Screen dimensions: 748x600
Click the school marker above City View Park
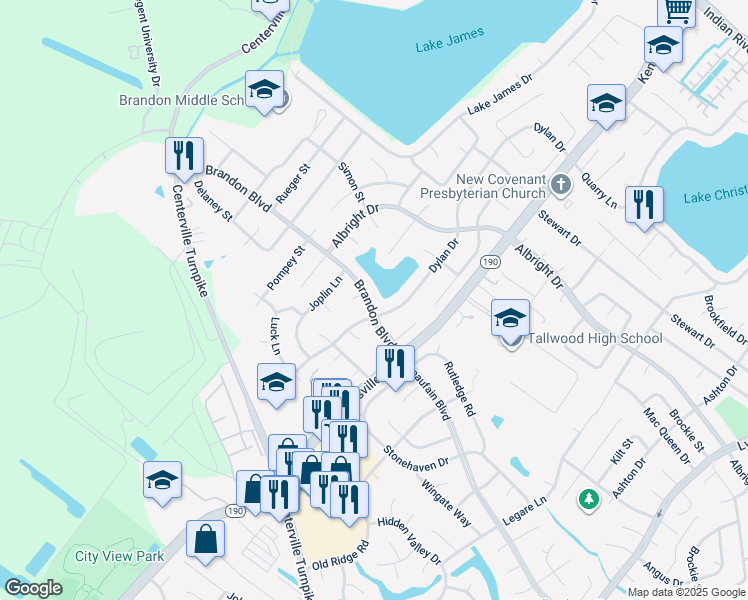[163, 484]
